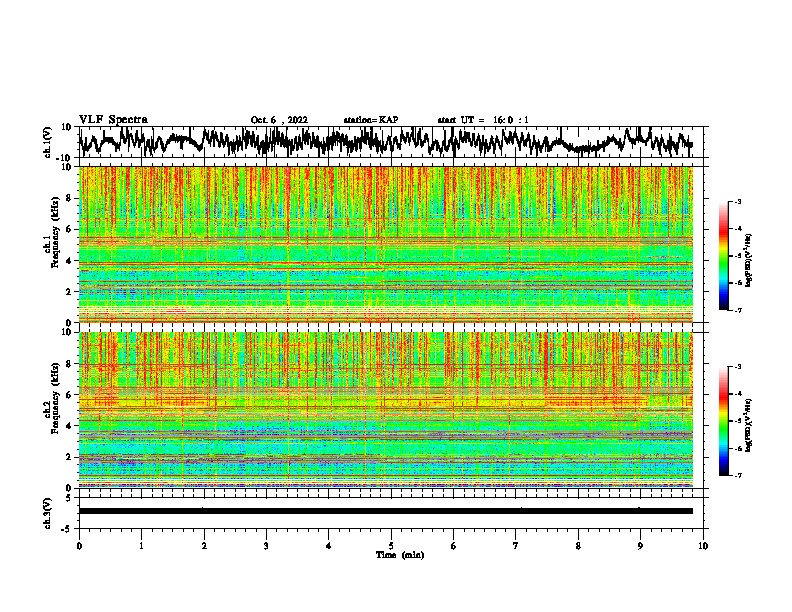Click the "-5" tick on ch.3(V) axis
The width and height of the screenshot is (792, 612).
coord(68,529)
